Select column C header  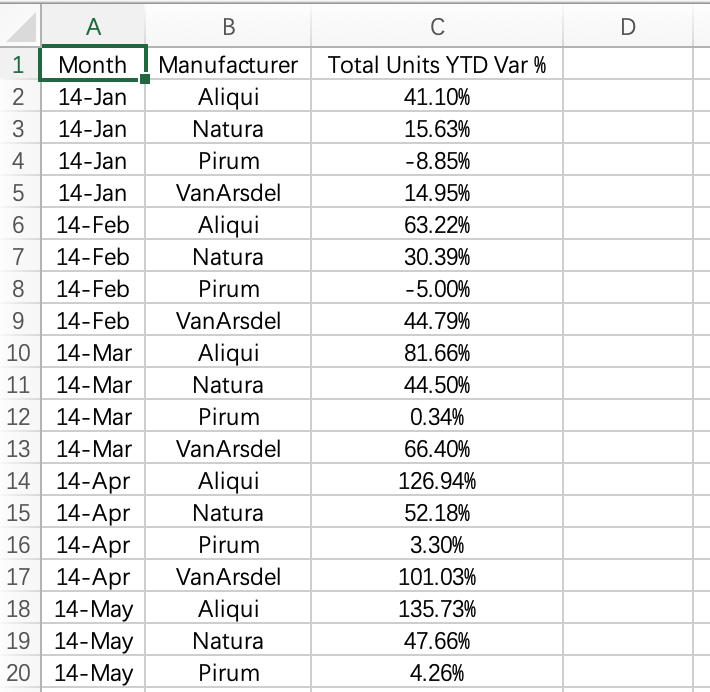pyautogui.click(x=437, y=26)
